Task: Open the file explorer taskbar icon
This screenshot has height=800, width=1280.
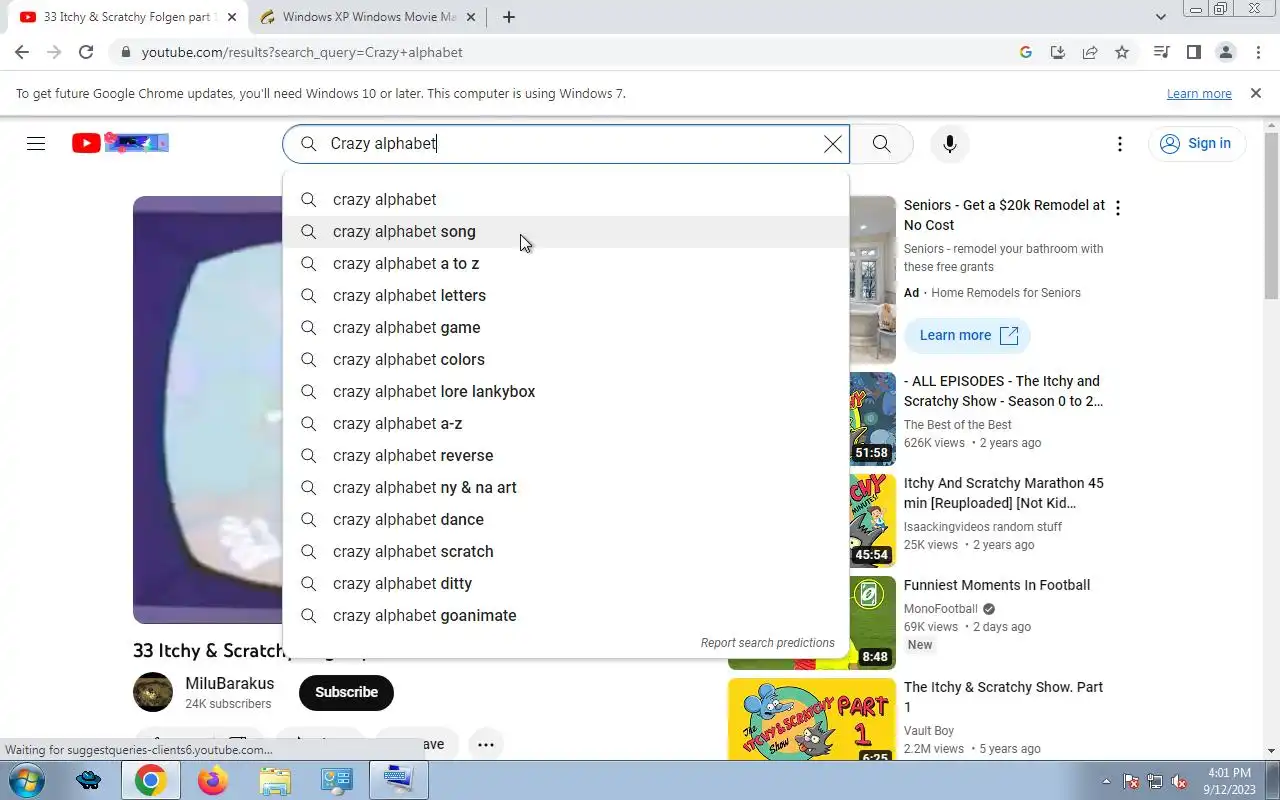Action: click(274, 780)
